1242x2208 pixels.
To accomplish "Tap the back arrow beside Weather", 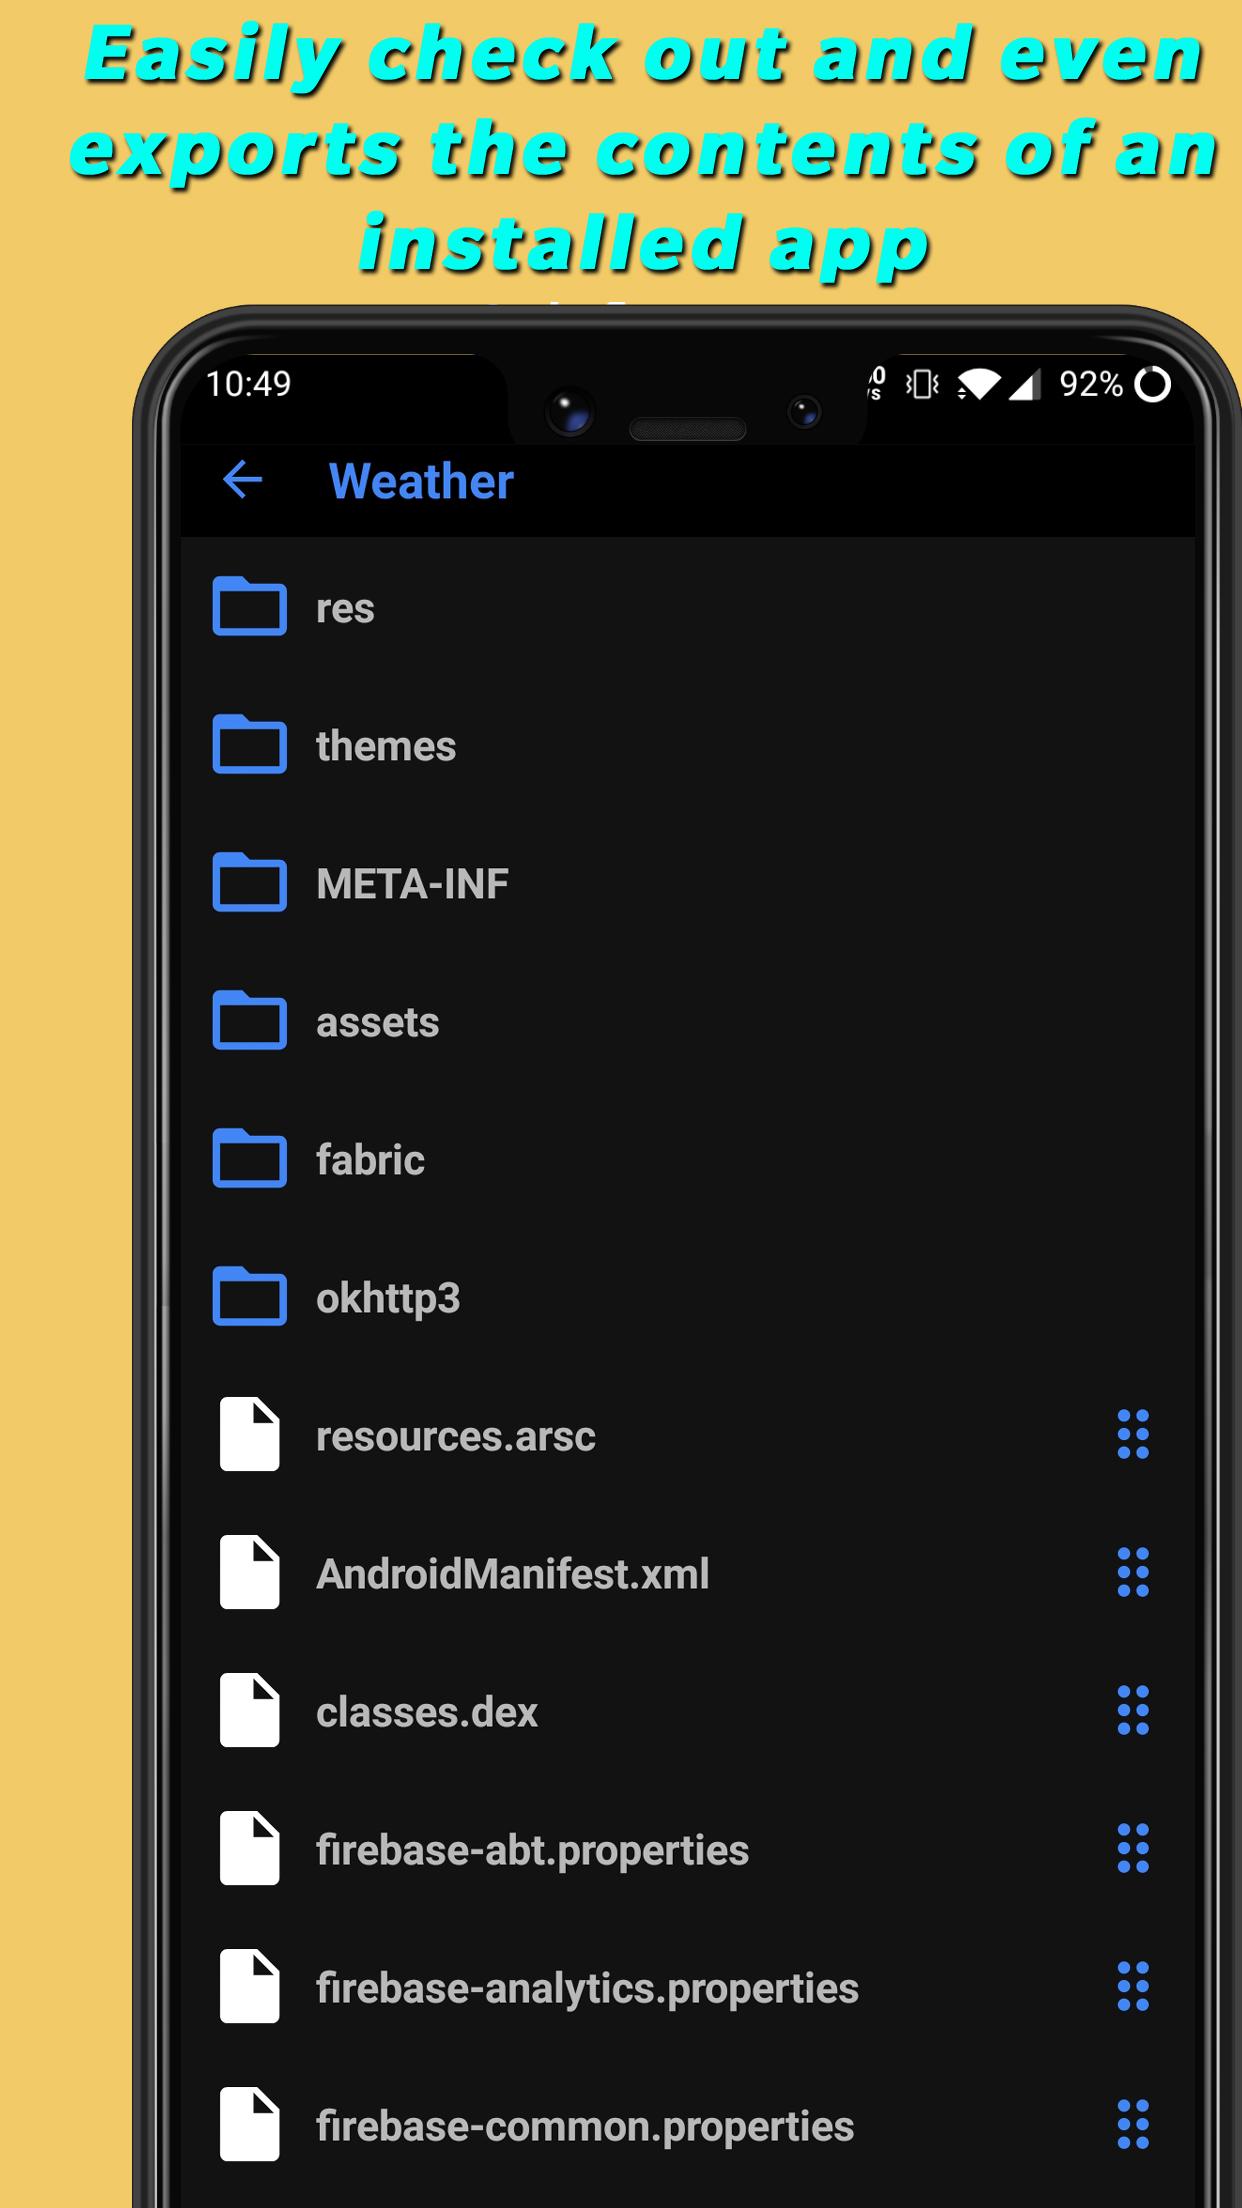I will tap(242, 480).
